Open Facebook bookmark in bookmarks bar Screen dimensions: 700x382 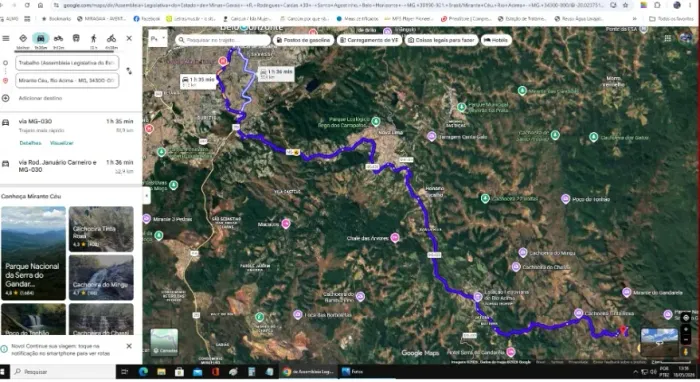point(147,19)
